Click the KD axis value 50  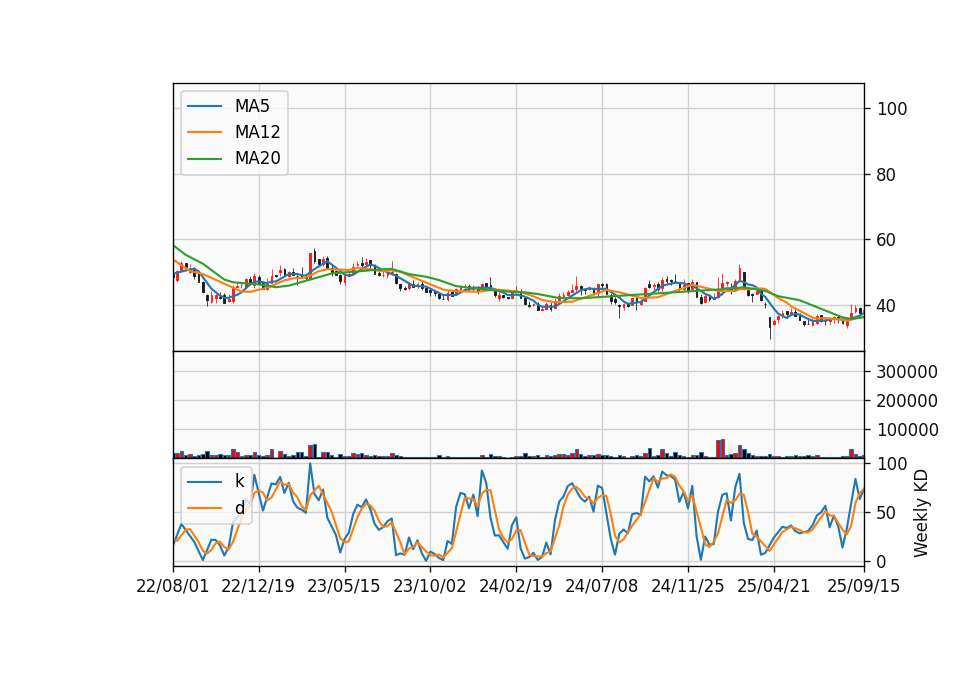[886, 513]
